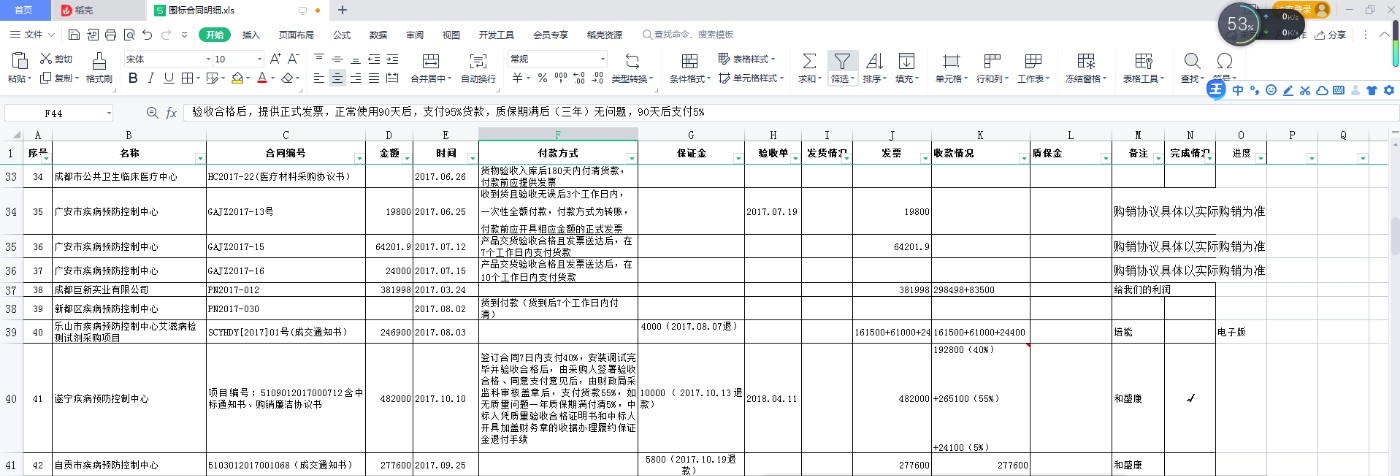Click the AutoSum (求和) sigma icon
1400x476 pixels.
809,61
